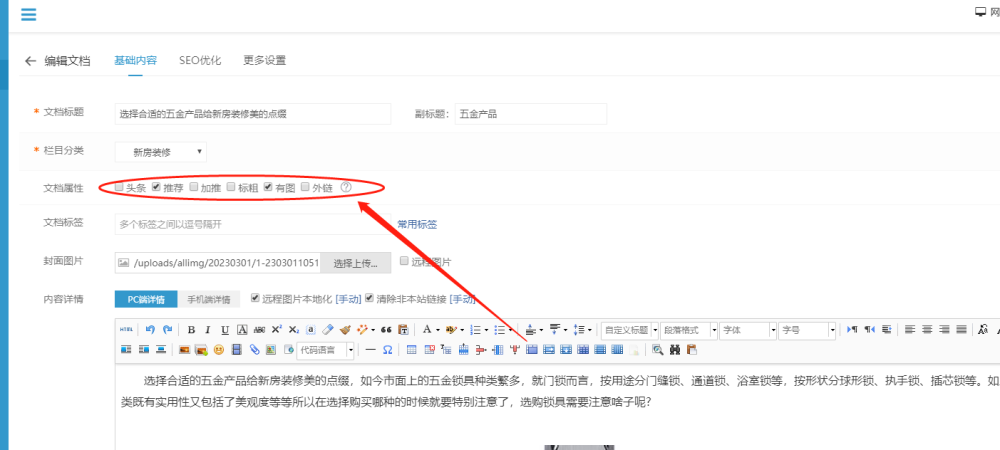
Task: Apply underline formatting
Action: pos(225,330)
